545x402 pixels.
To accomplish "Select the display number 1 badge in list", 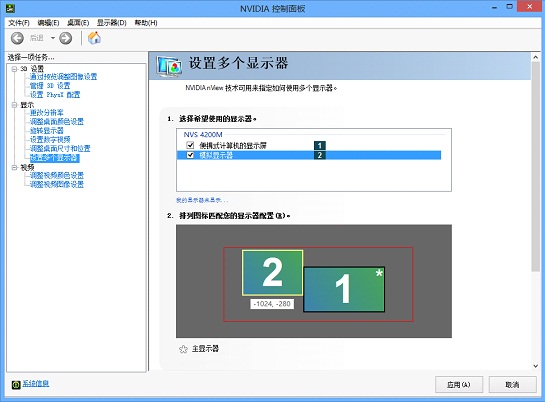I will click(x=320, y=145).
